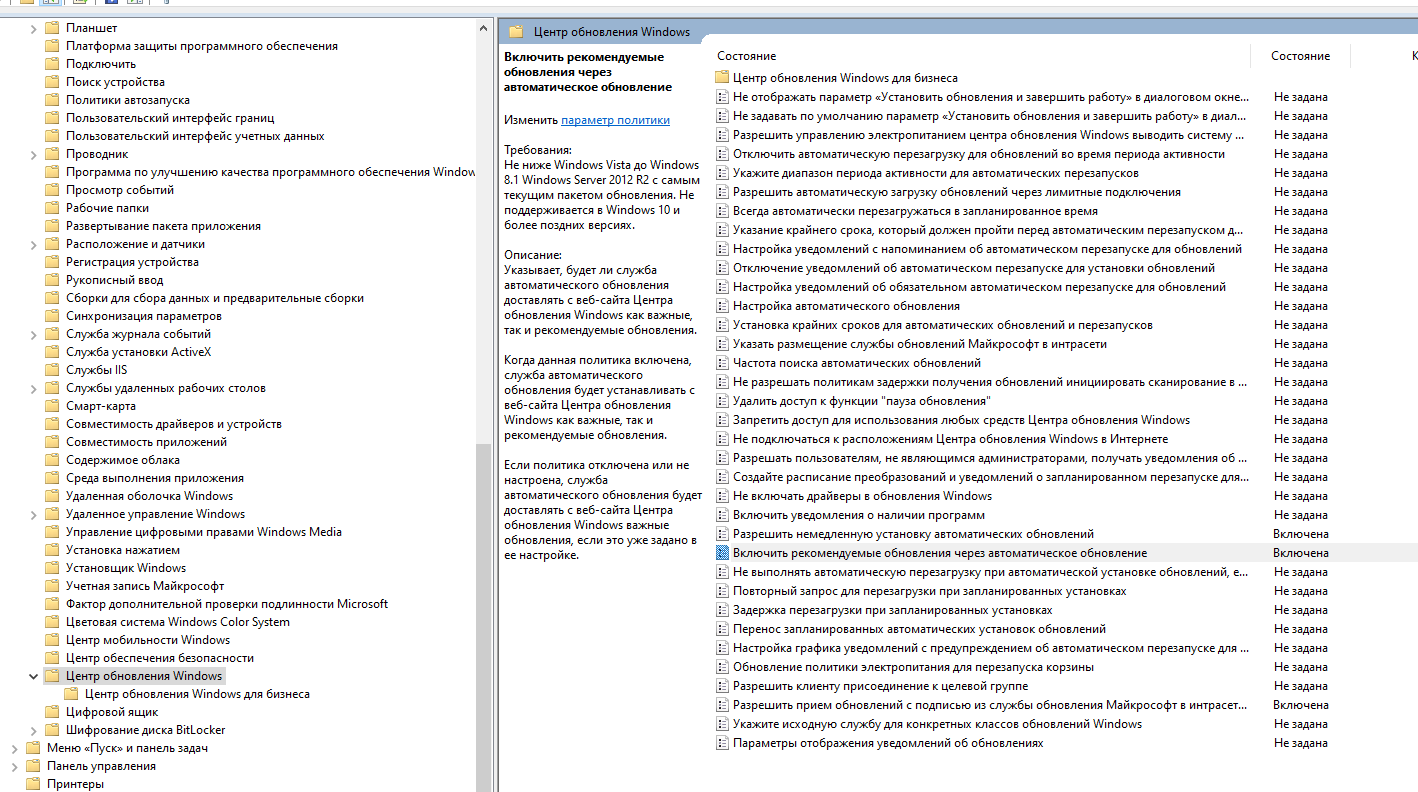Click the folder icon of Цифровой ящик
1418x792 pixels.
pos(53,712)
